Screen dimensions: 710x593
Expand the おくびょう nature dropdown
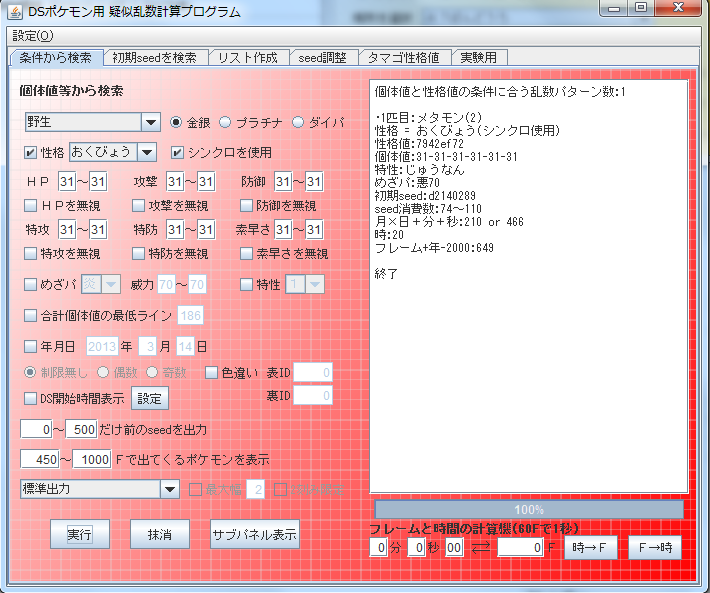pos(147,152)
